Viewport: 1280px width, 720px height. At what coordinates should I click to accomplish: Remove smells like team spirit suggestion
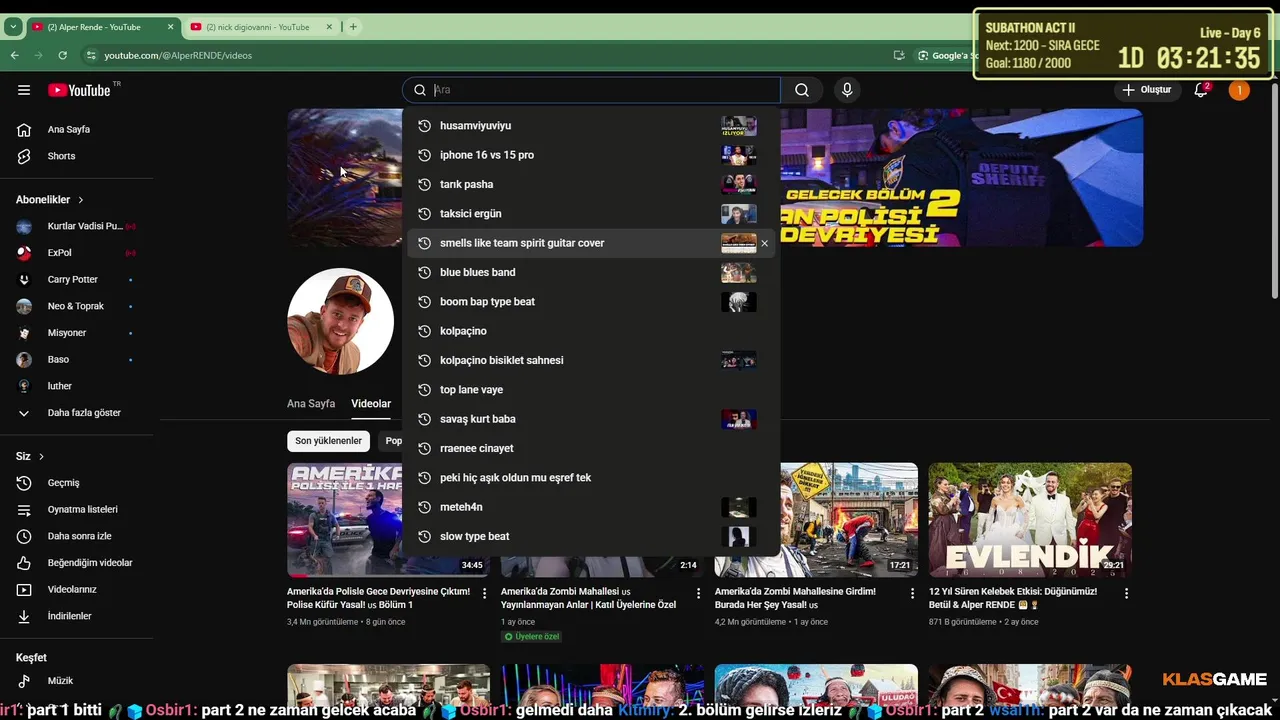point(765,243)
